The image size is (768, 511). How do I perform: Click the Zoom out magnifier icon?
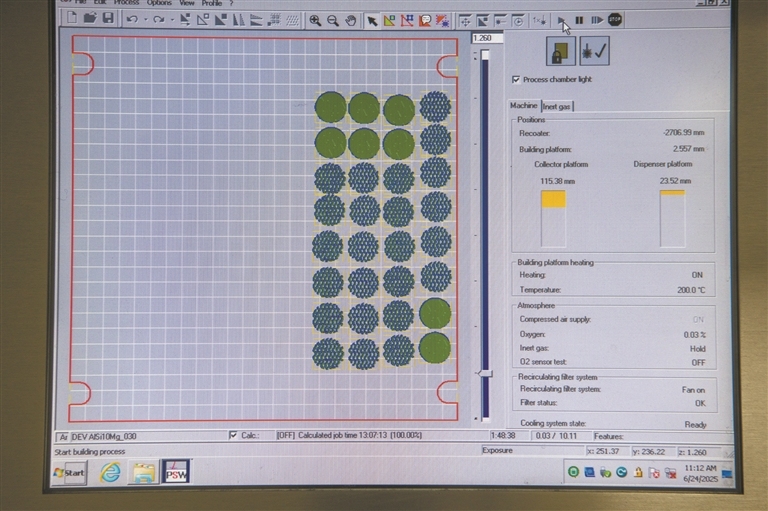(332, 20)
